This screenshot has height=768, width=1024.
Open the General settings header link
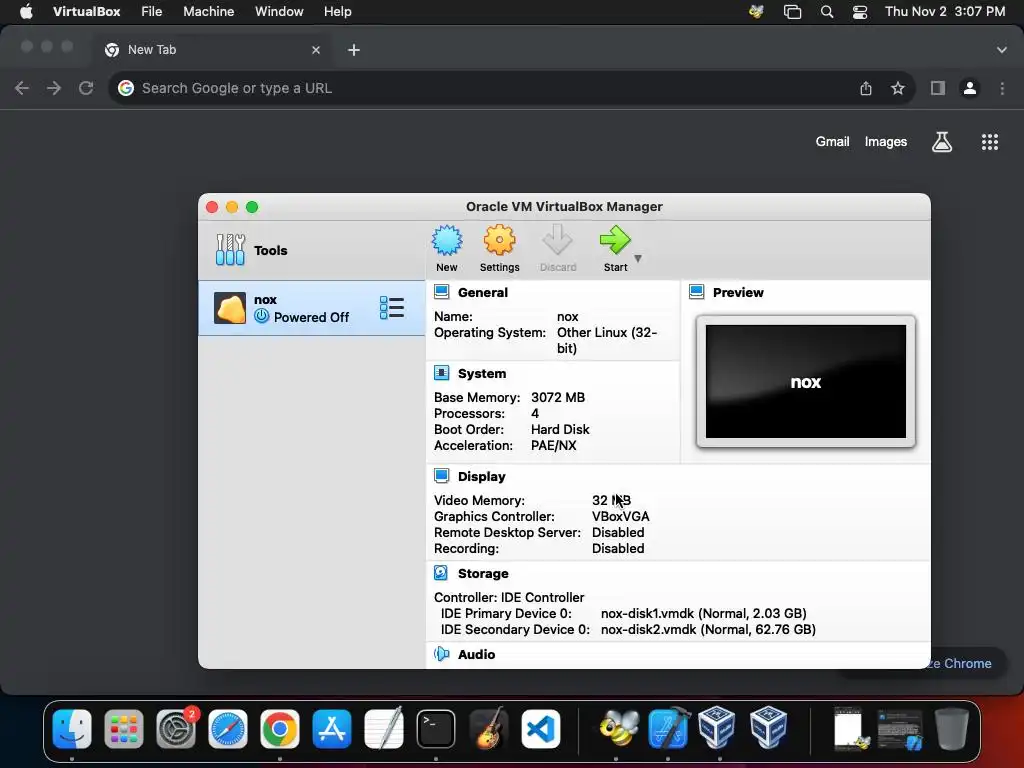coord(483,293)
